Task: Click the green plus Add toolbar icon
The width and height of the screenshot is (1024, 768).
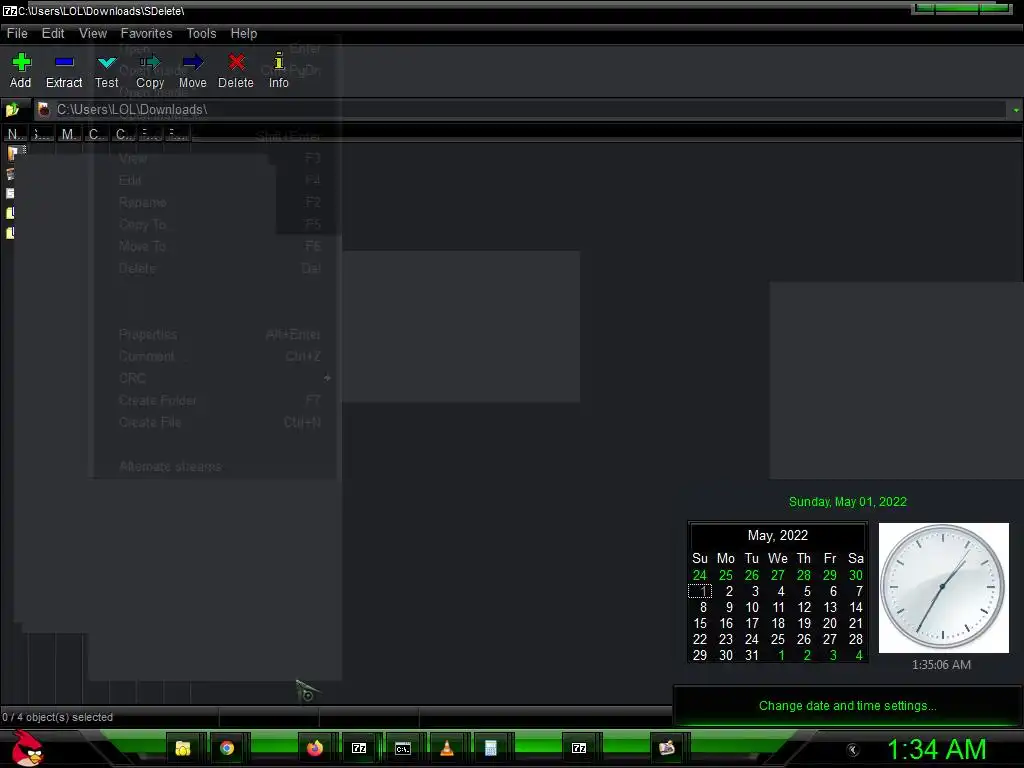Action: [21, 62]
